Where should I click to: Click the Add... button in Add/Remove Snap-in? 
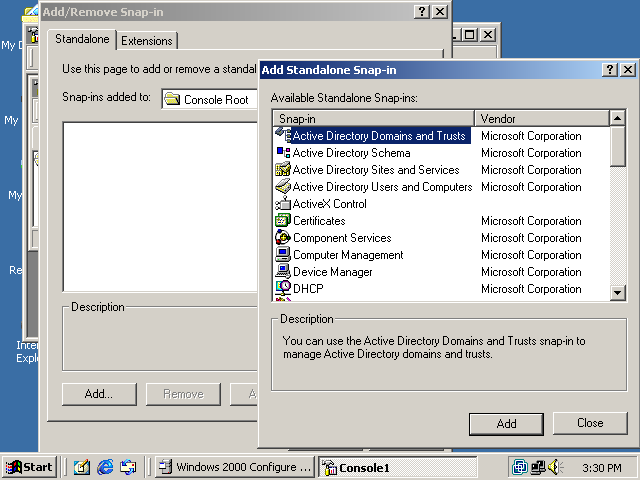pos(99,394)
